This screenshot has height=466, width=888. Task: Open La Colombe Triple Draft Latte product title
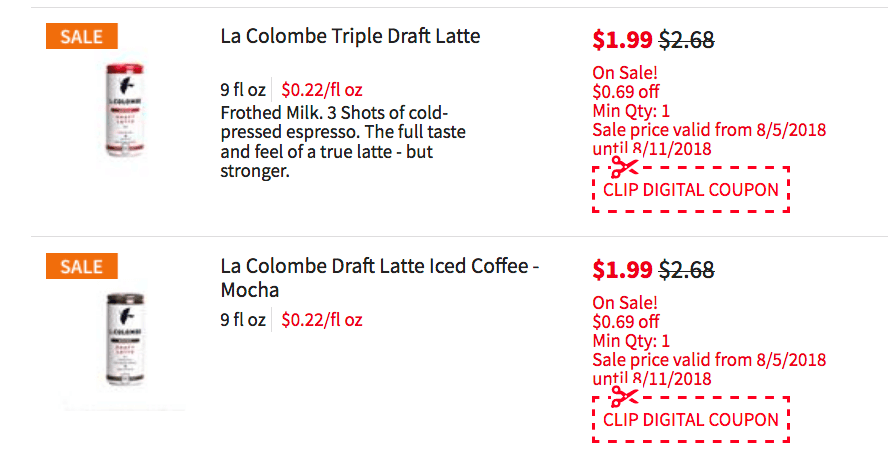[350, 36]
